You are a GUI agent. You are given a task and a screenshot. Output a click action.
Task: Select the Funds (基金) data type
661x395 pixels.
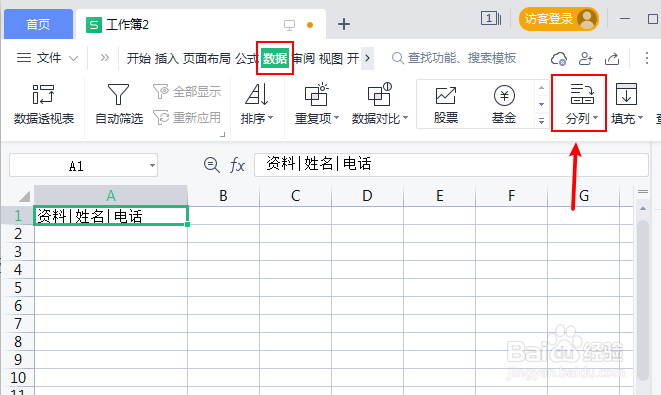click(504, 105)
